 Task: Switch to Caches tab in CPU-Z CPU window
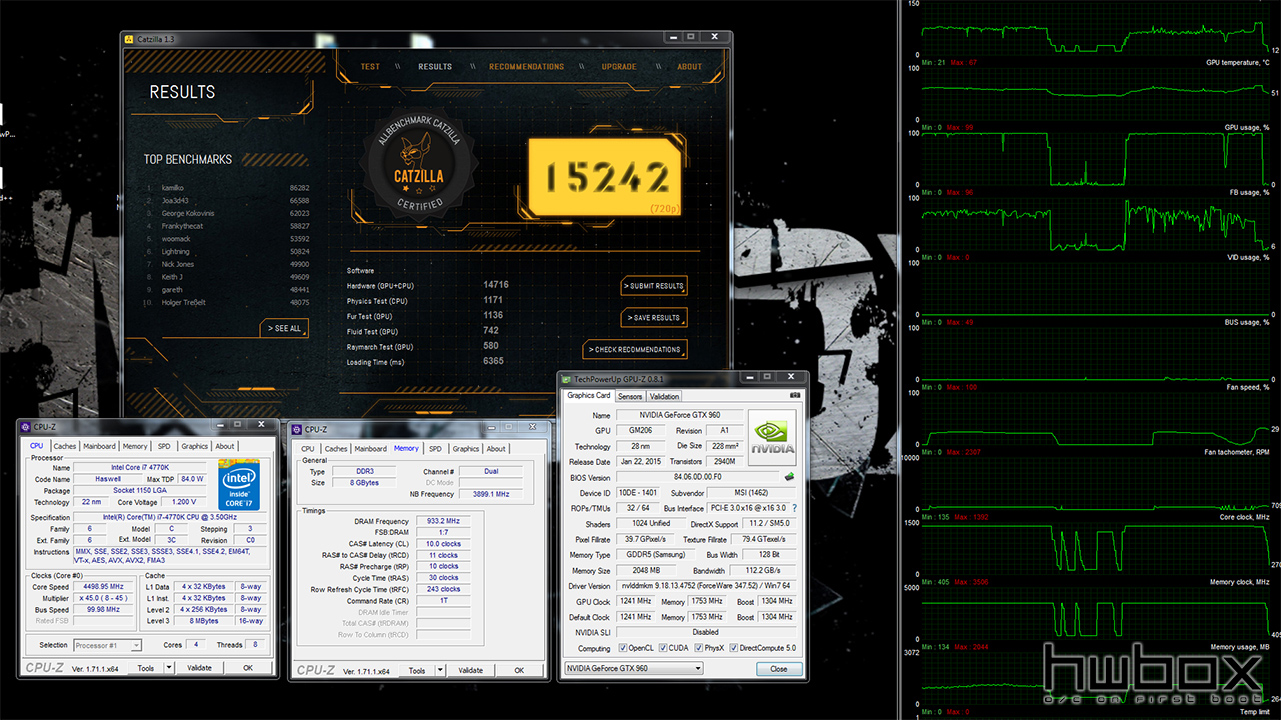pos(65,446)
